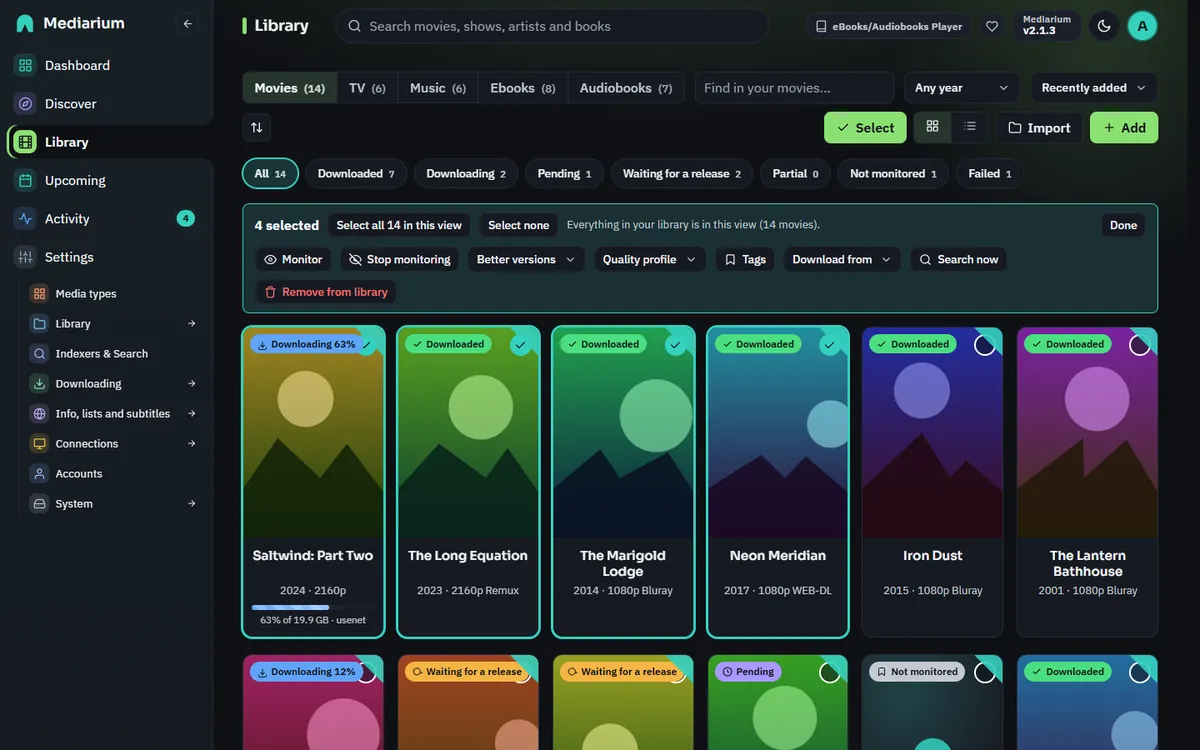Switch to the Ebooks tab

(x=523, y=88)
